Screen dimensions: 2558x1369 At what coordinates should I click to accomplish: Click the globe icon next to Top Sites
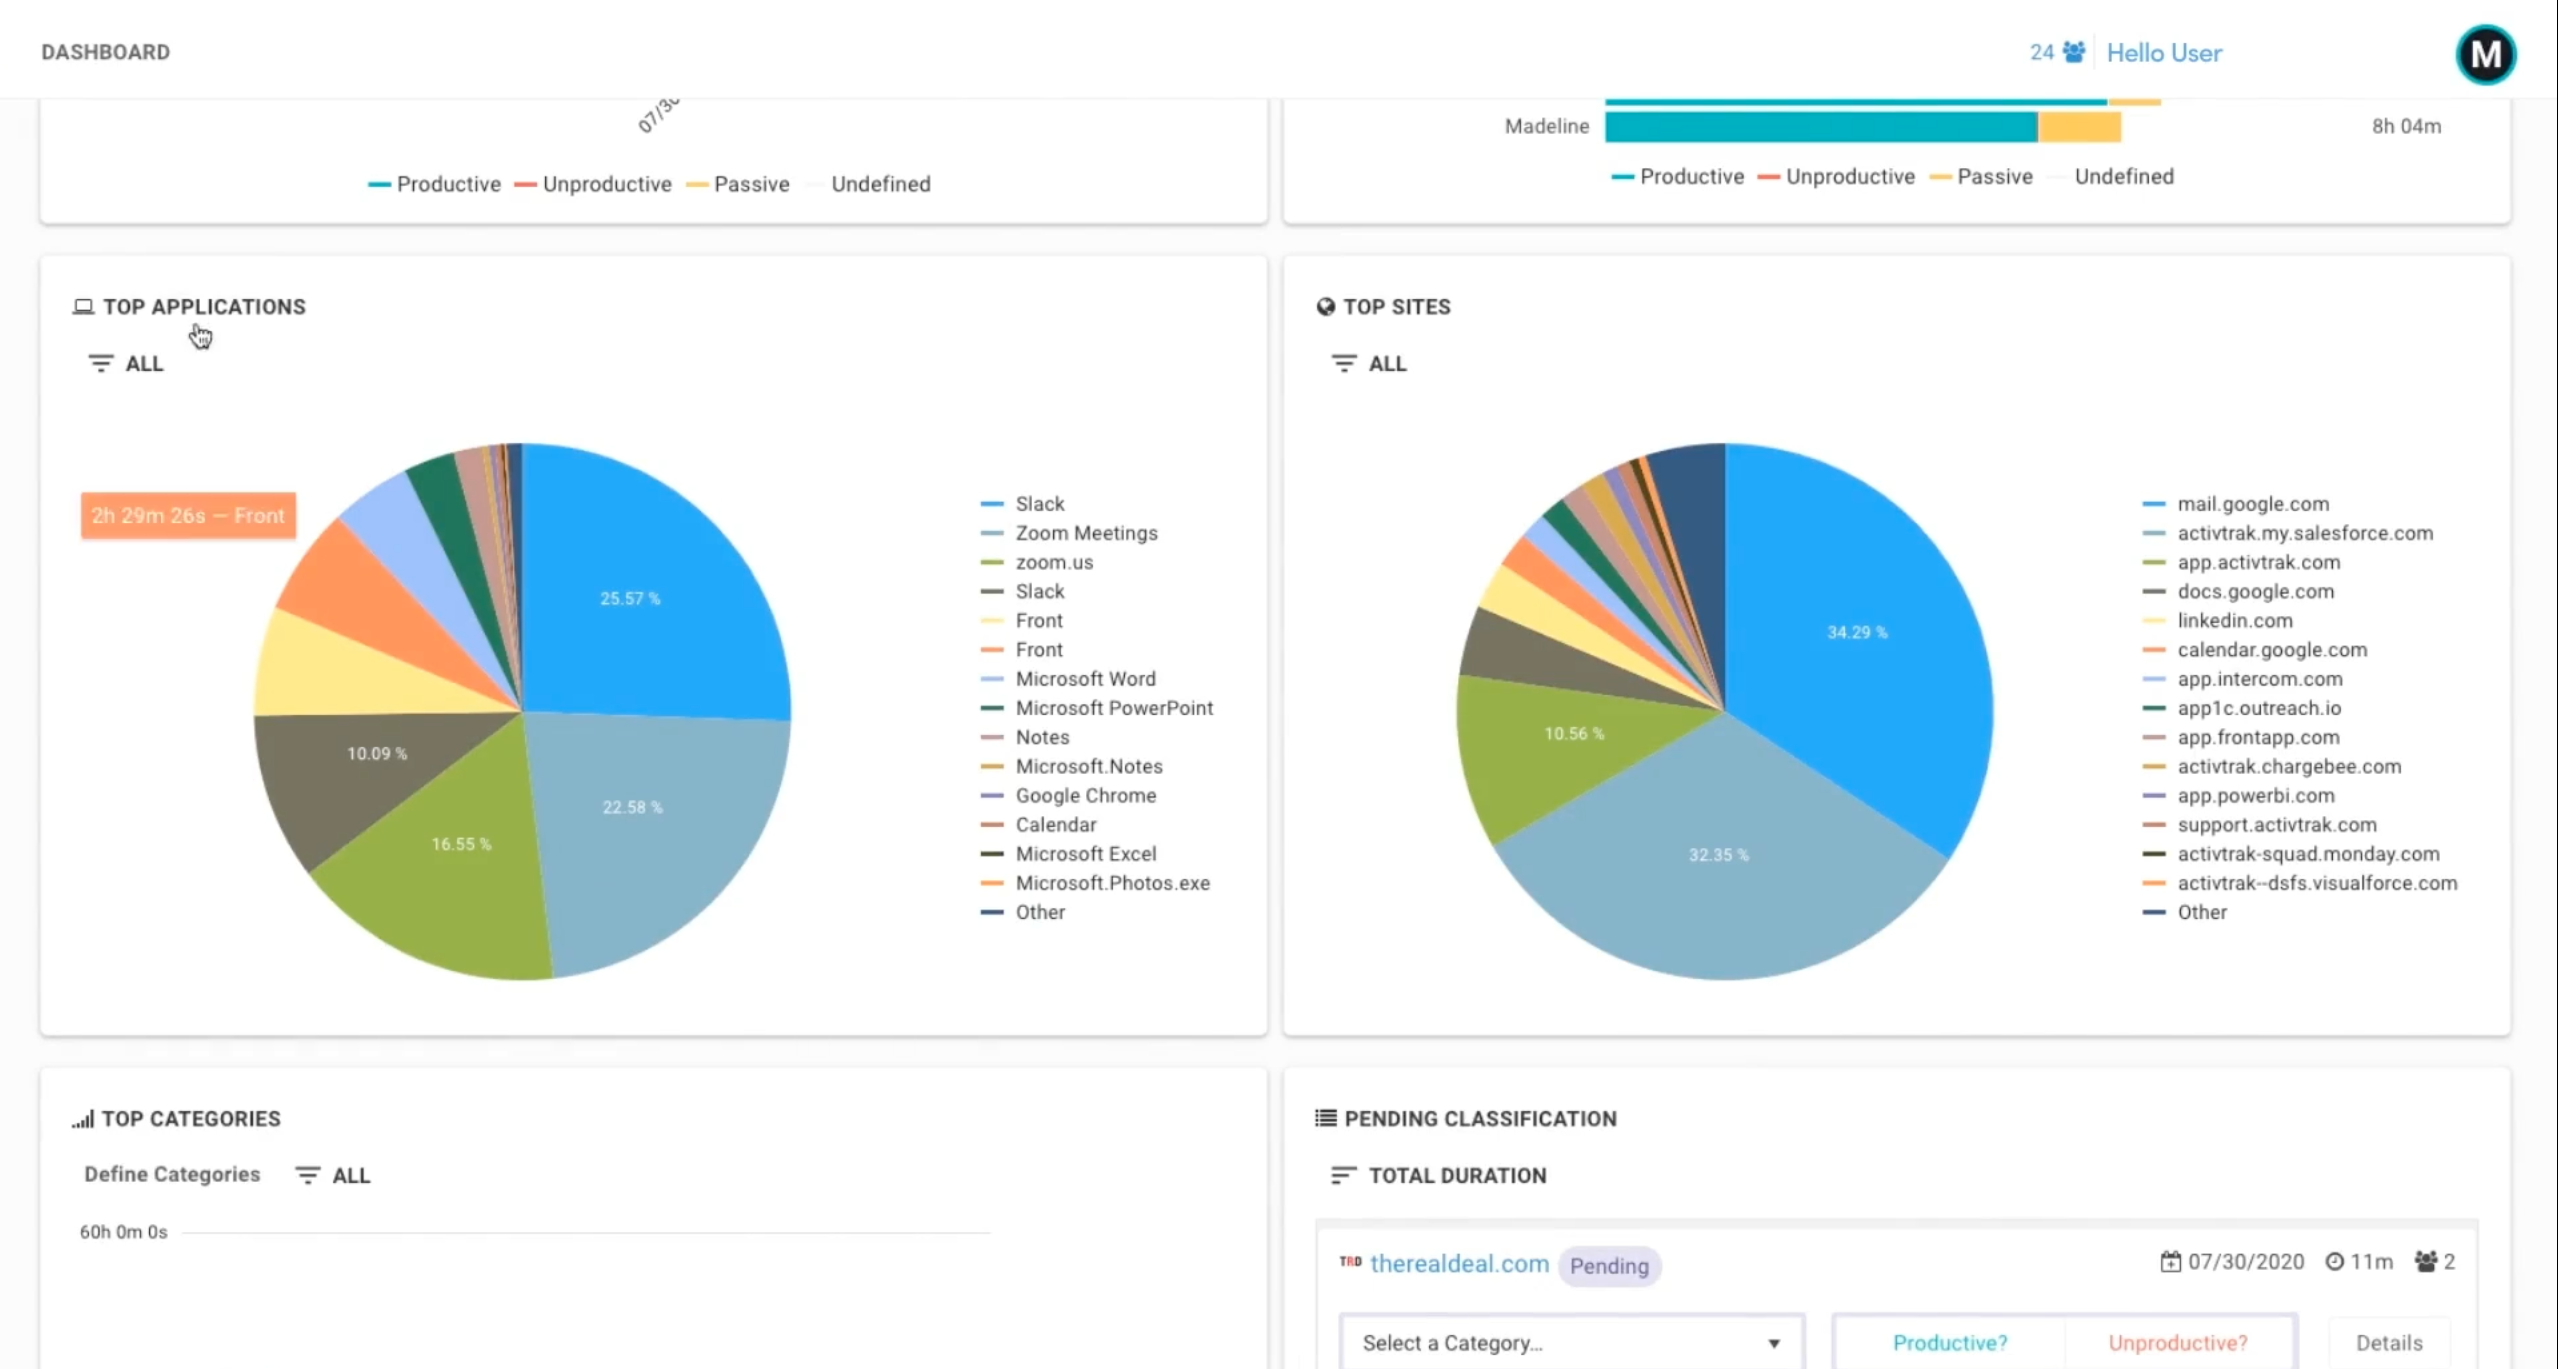click(1325, 307)
